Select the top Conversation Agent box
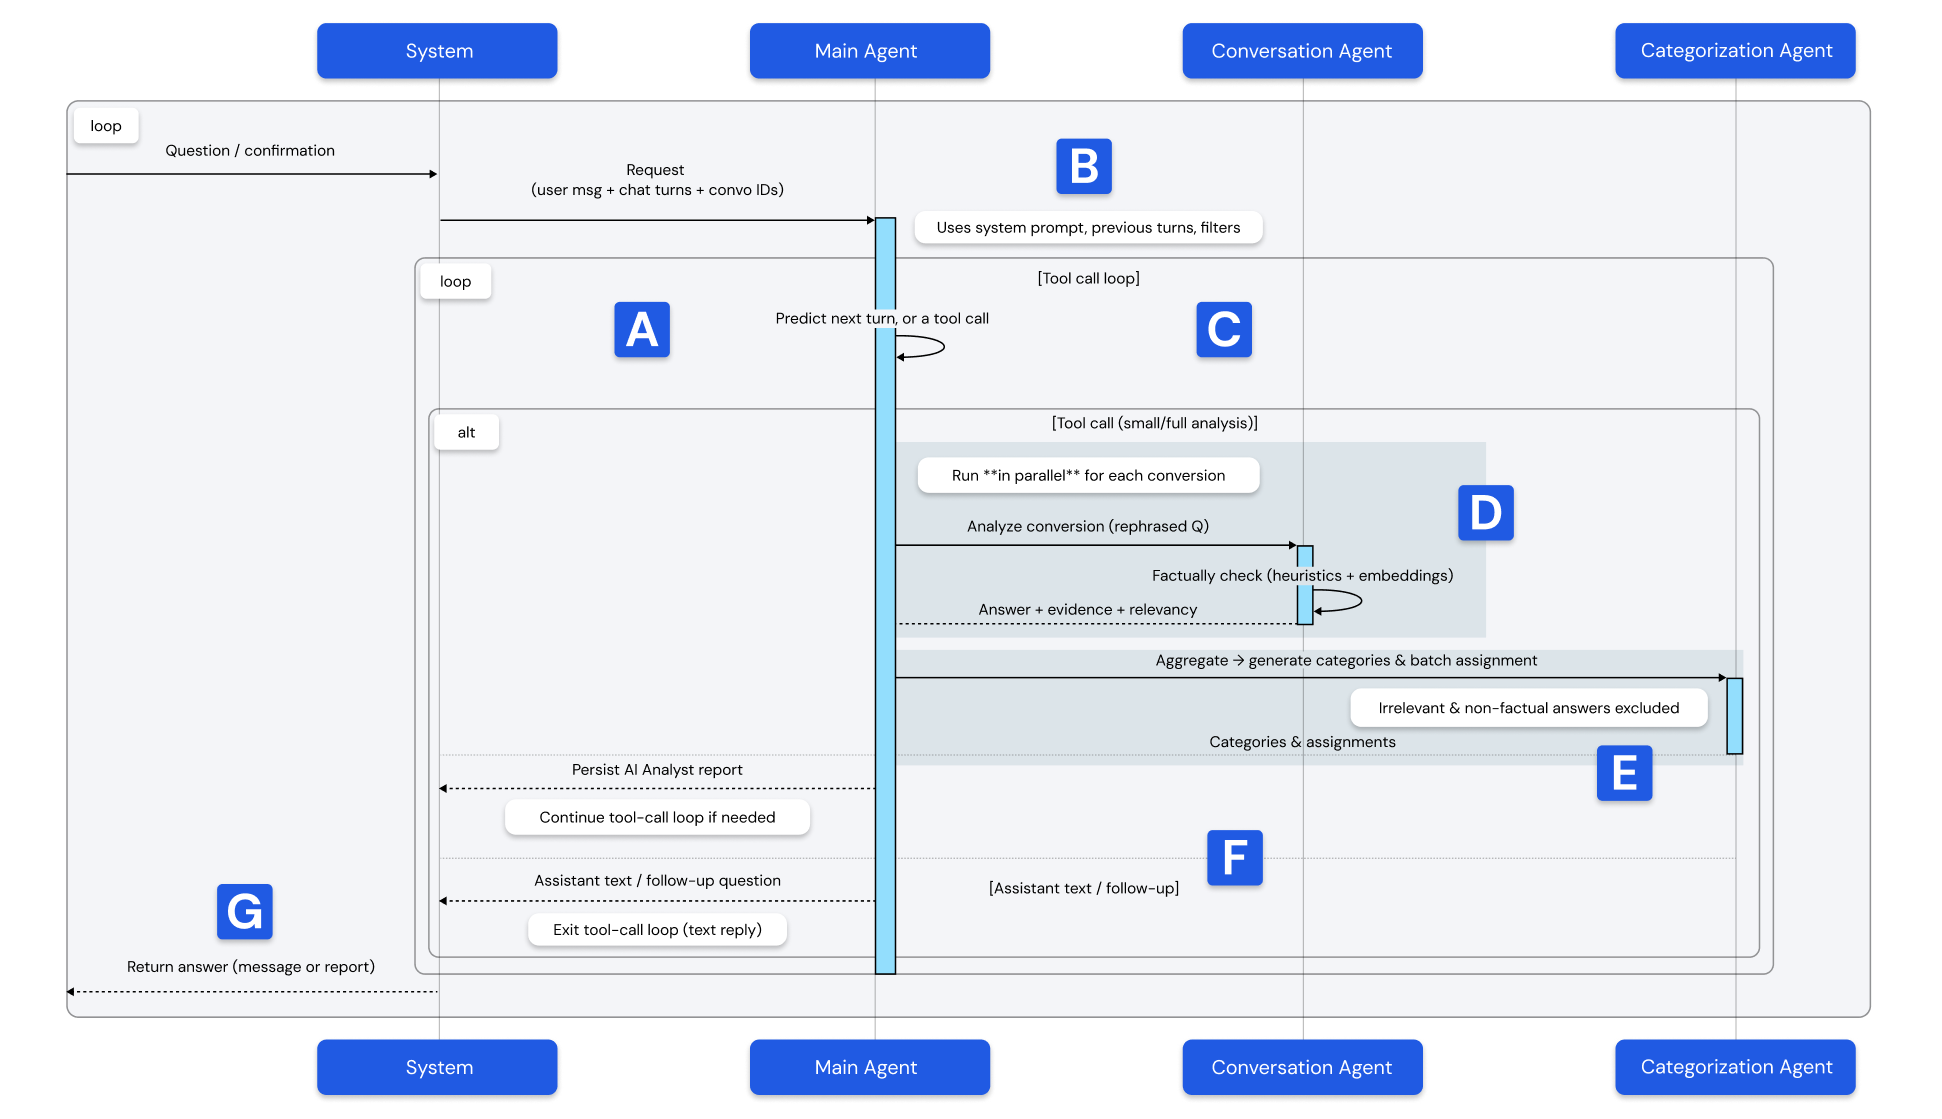Viewport: 1942px width, 1119px height. click(1301, 52)
